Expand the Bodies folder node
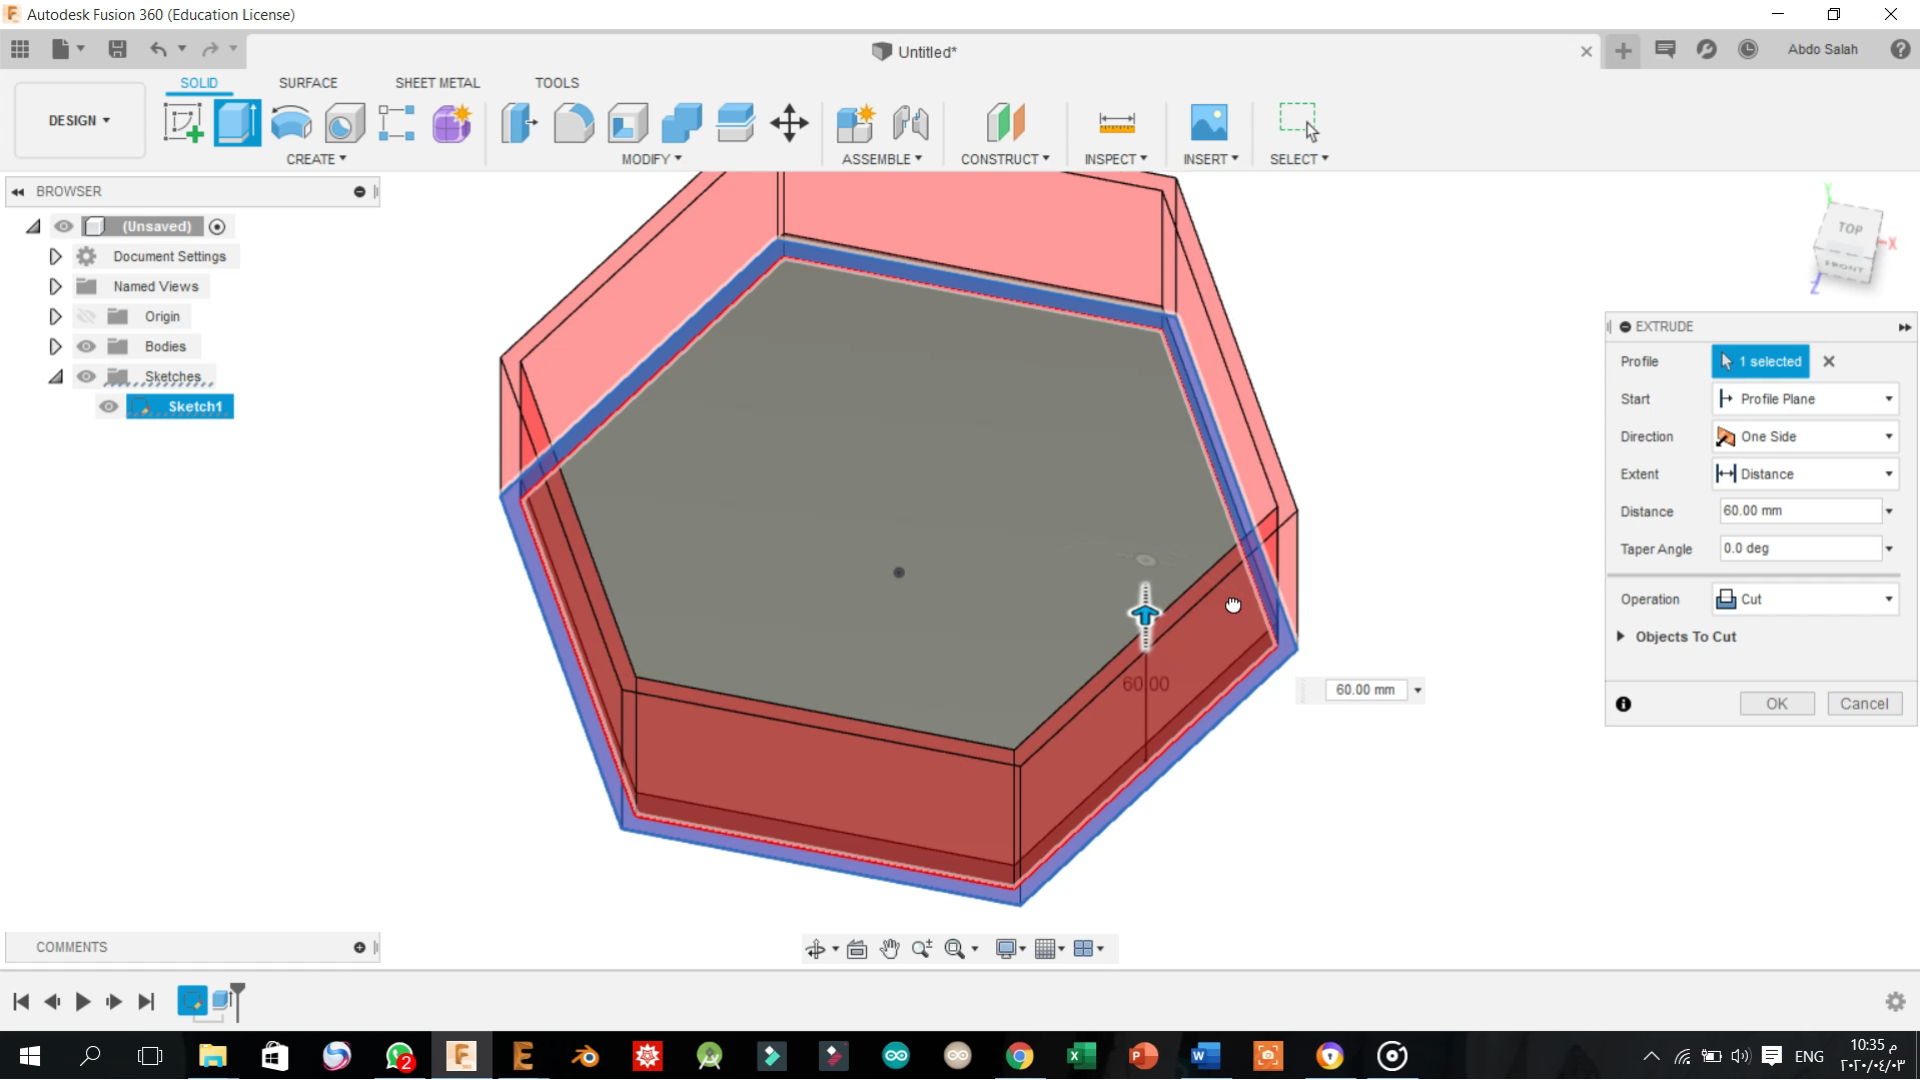Image resolution: width=1920 pixels, height=1080 pixels. [55, 346]
